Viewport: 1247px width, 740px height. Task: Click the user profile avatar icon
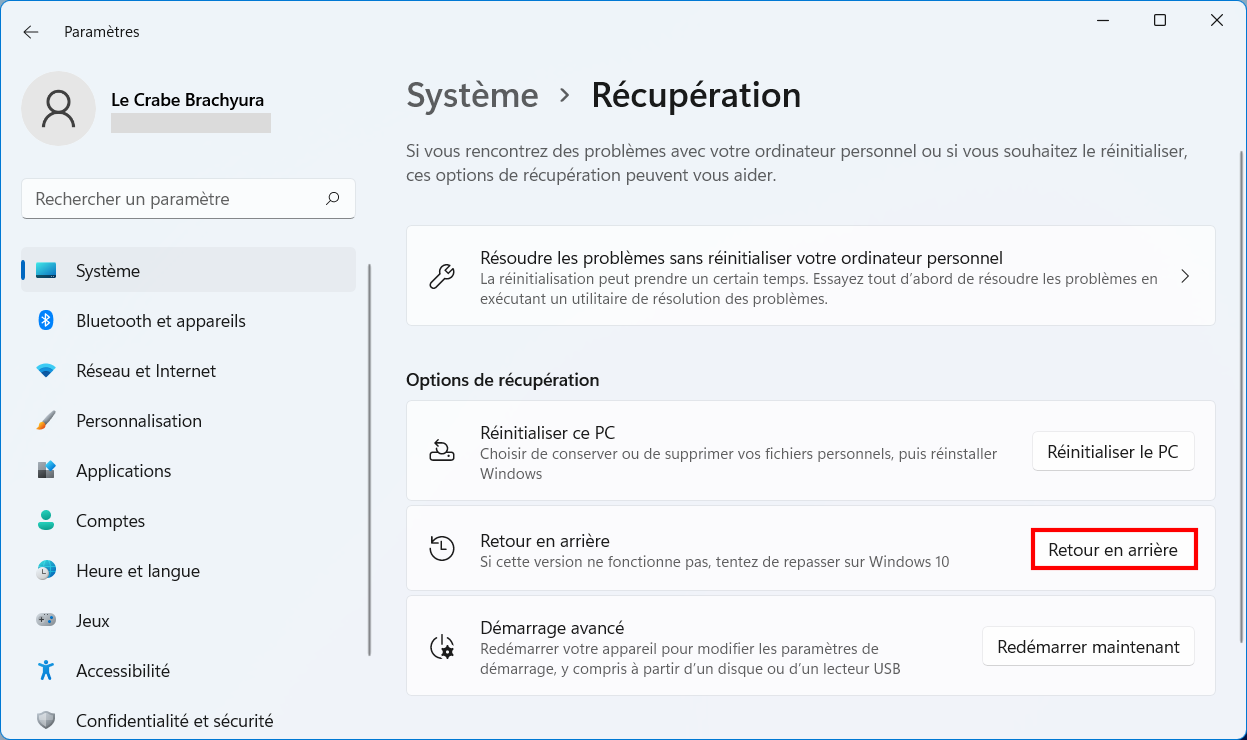click(59, 109)
